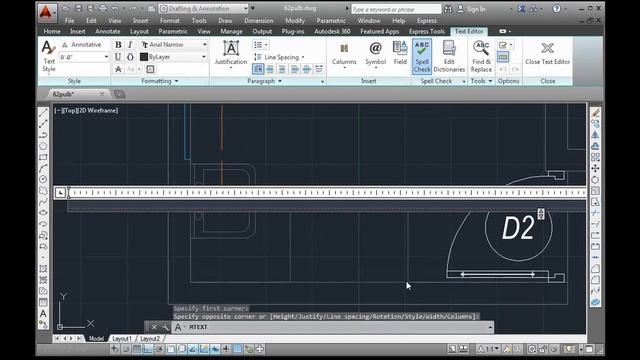Screen dimensions: 640x360
Task: Toggle Spell Check
Action: [x=422, y=56]
